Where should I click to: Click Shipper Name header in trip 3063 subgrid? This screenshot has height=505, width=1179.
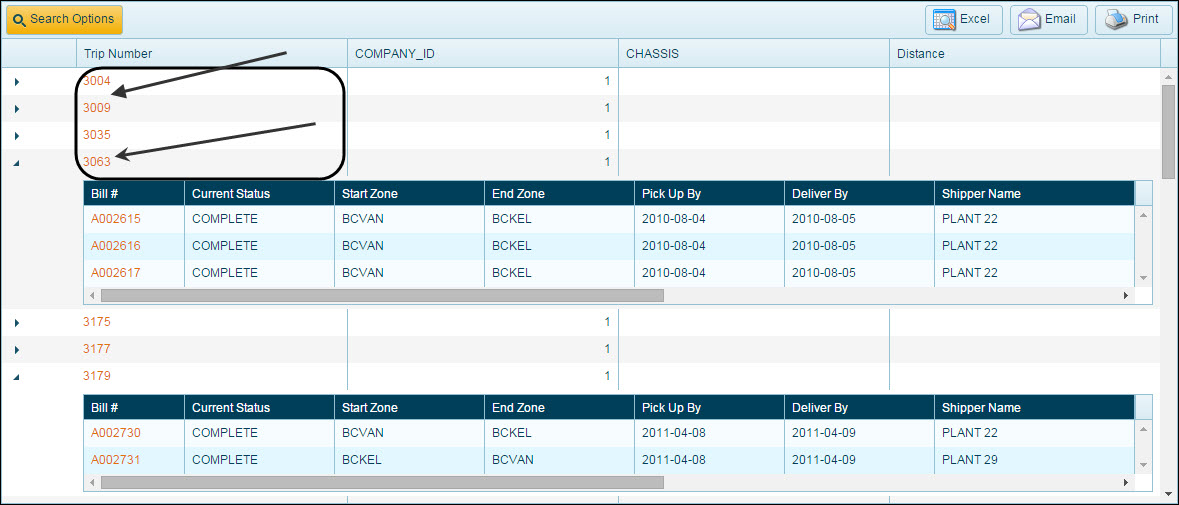(x=1034, y=193)
